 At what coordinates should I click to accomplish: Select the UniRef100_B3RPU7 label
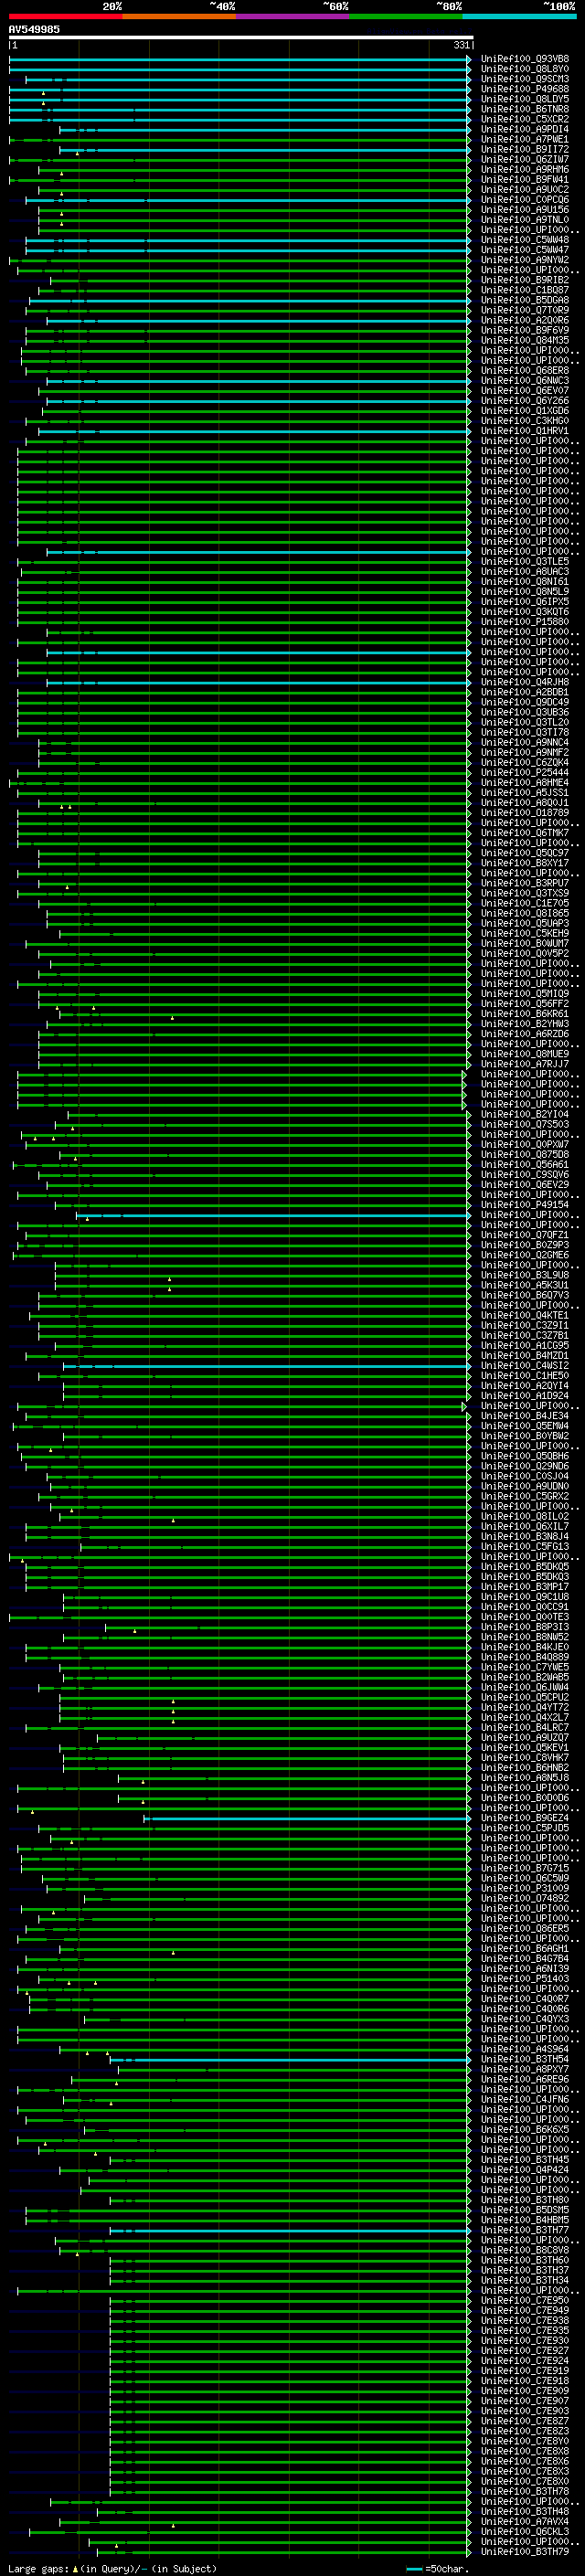click(x=525, y=883)
